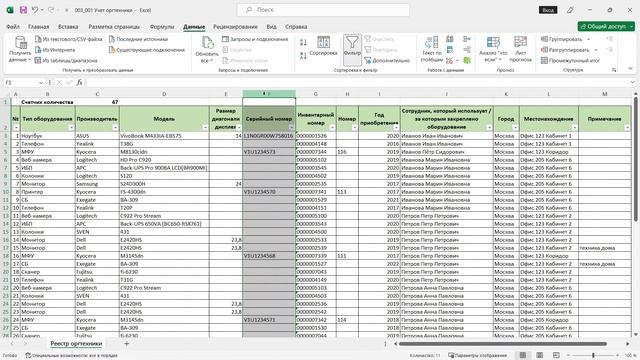Open filter dropdown for Модель column

(205, 128)
